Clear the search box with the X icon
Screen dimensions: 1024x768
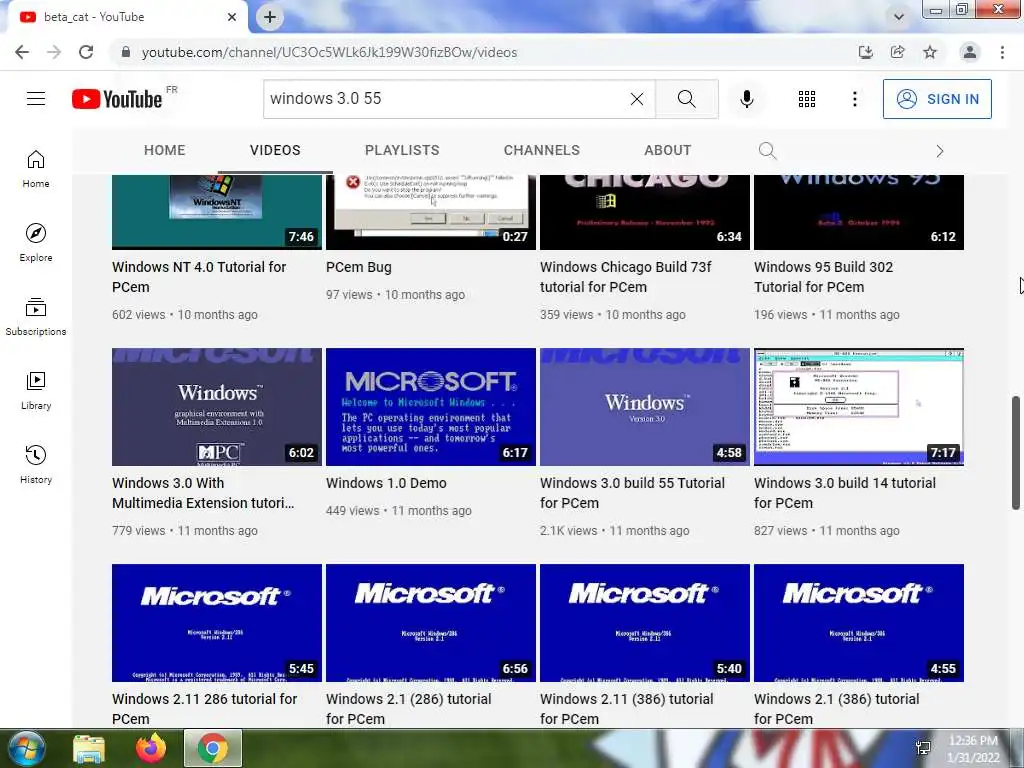point(637,99)
